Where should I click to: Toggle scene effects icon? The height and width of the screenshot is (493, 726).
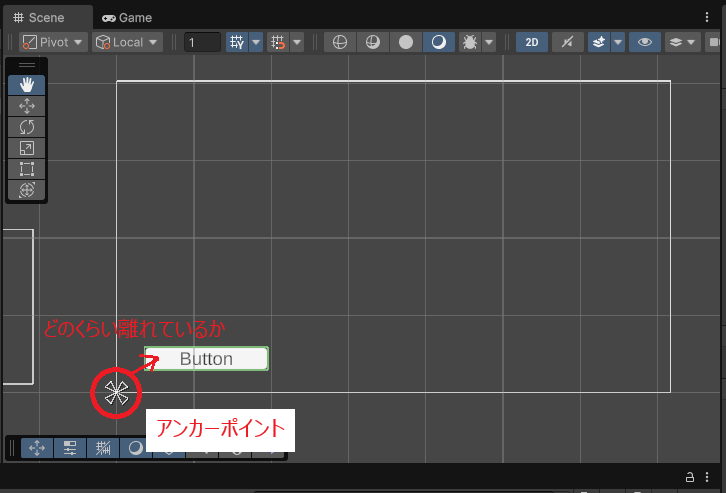point(599,42)
